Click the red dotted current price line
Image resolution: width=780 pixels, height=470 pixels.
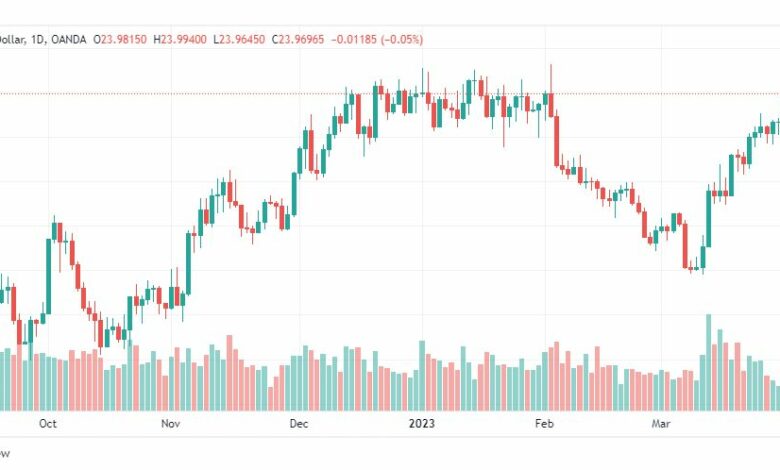[390, 94]
